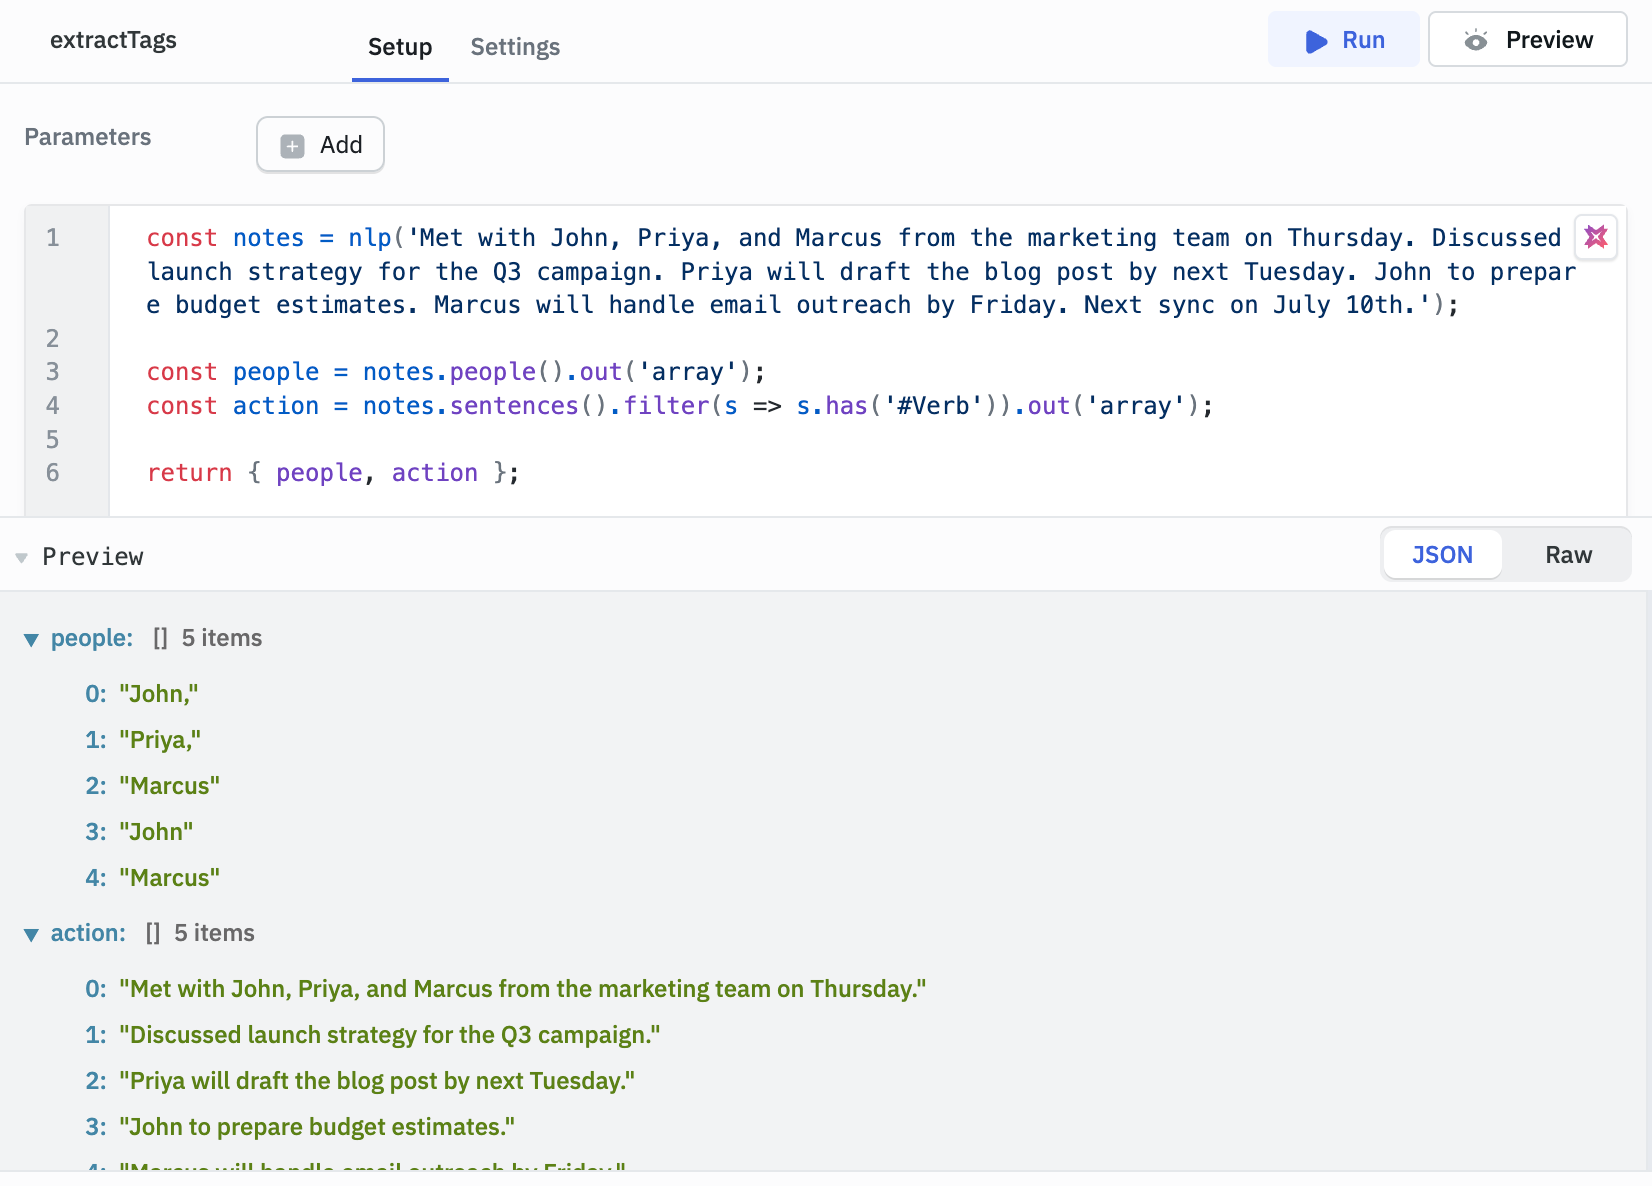Select the "Priya," item in people results

coord(160,740)
